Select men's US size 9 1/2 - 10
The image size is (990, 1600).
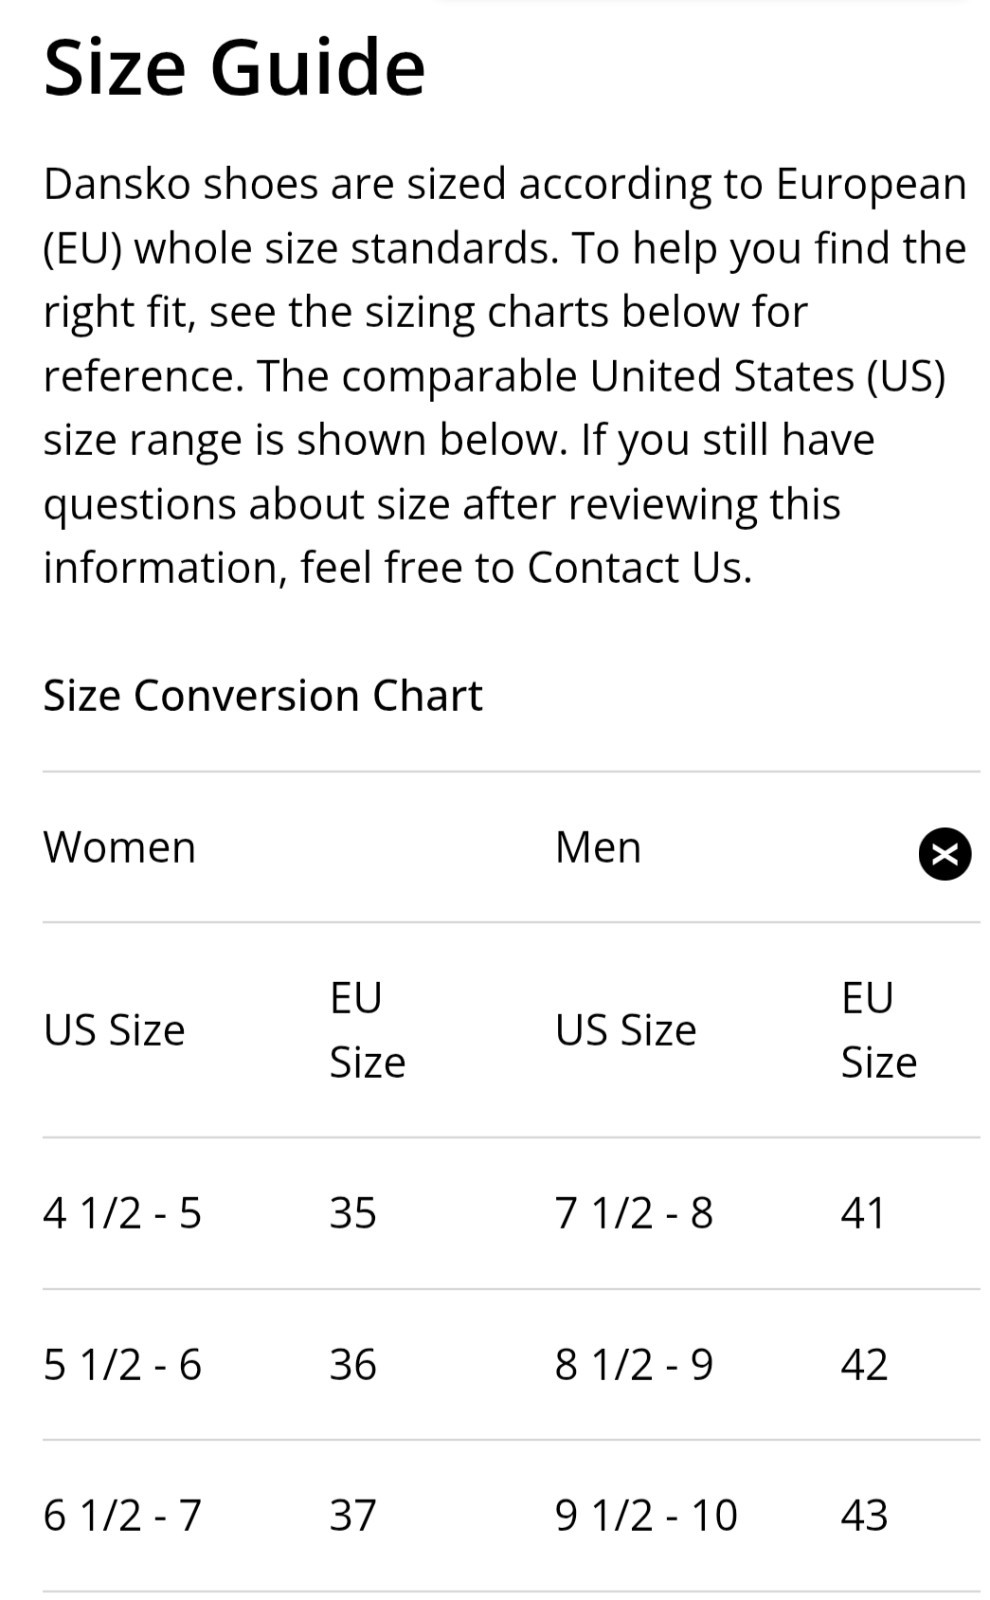tap(646, 1516)
